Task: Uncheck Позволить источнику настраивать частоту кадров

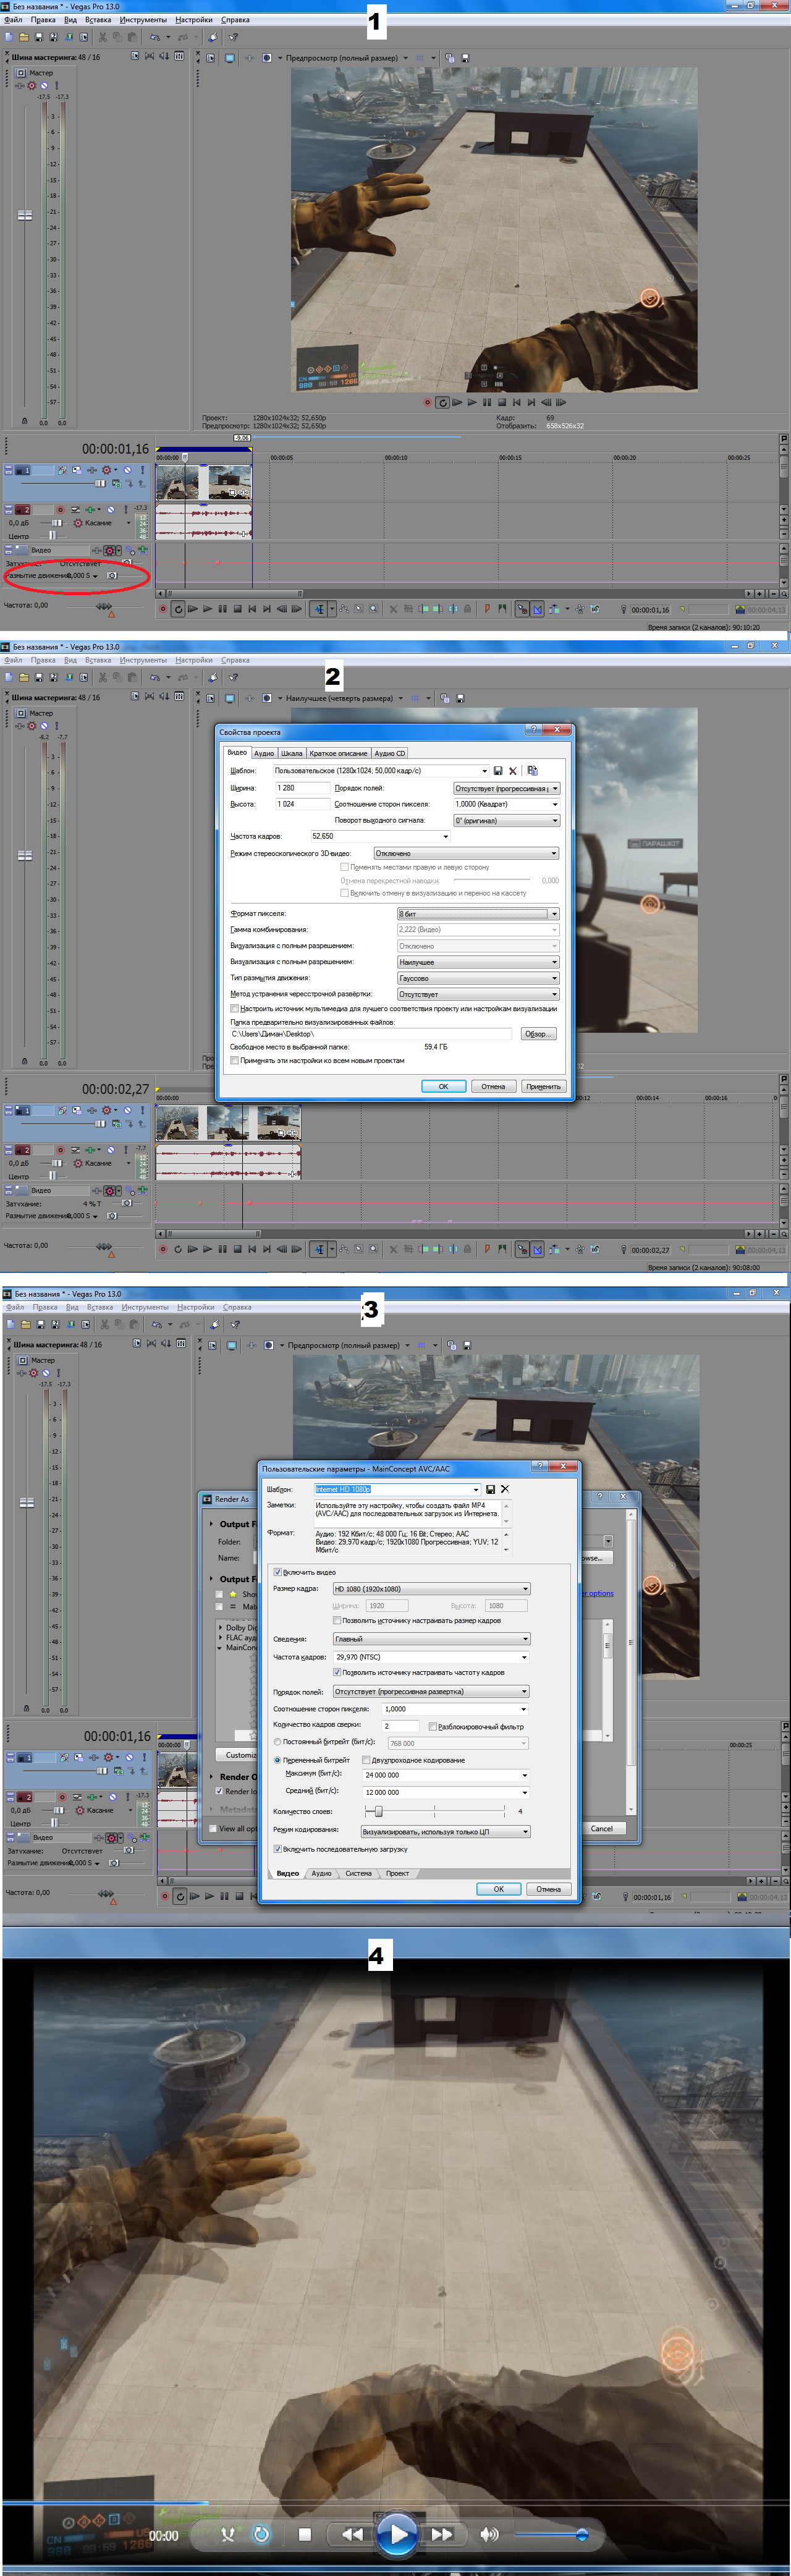Action: [337, 1672]
